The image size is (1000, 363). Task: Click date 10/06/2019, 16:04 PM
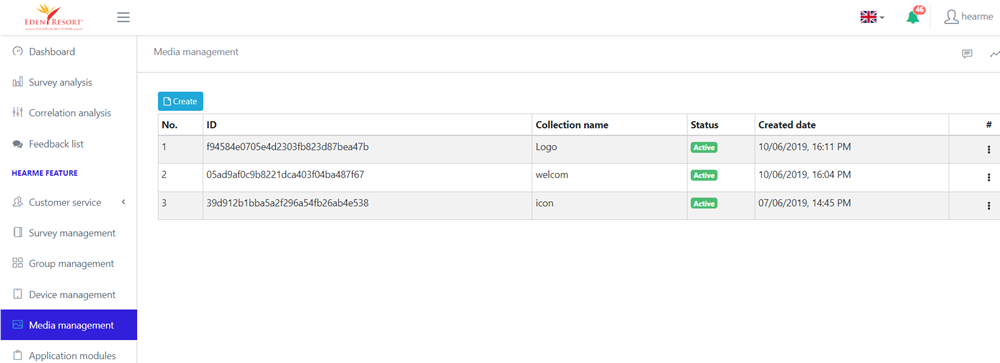[804, 175]
